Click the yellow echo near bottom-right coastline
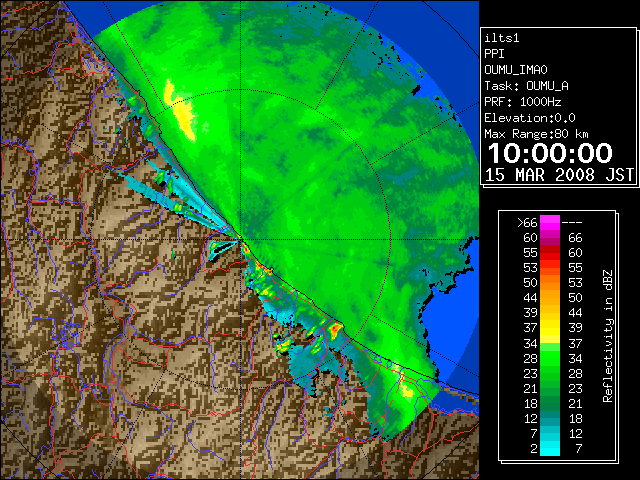The image size is (640, 480). [407, 390]
